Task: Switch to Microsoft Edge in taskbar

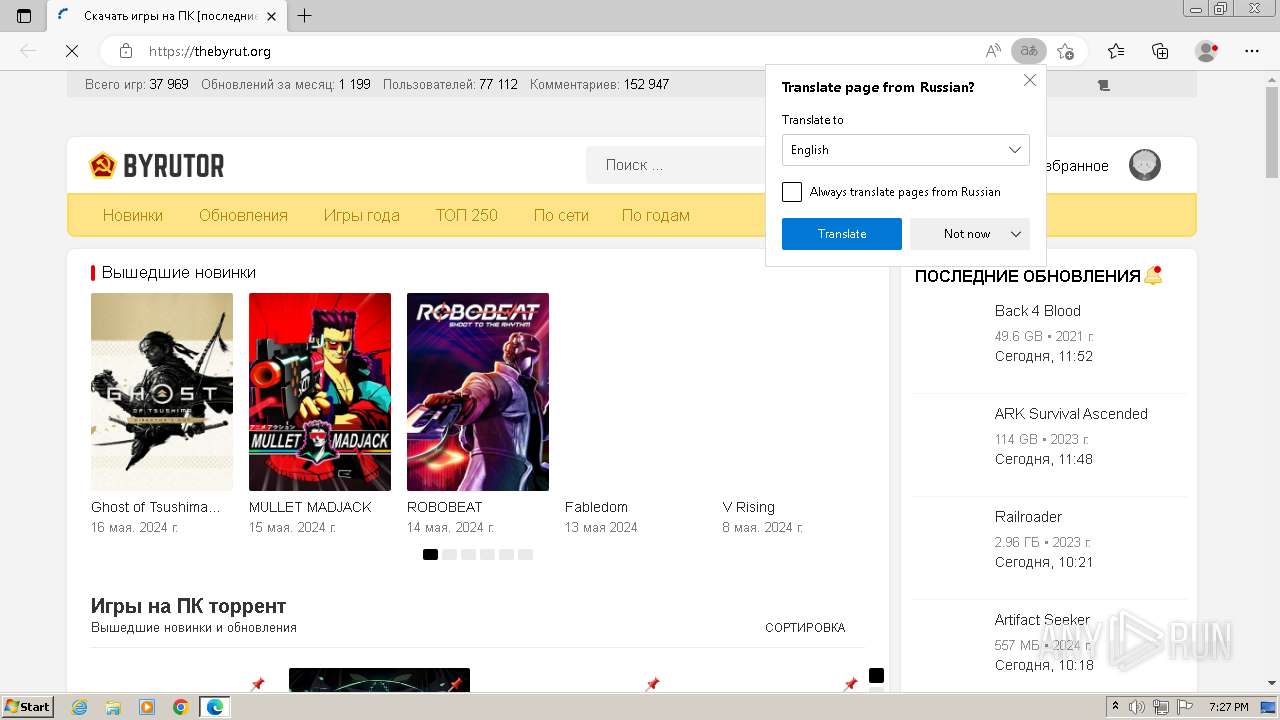Action: (215, 707)
